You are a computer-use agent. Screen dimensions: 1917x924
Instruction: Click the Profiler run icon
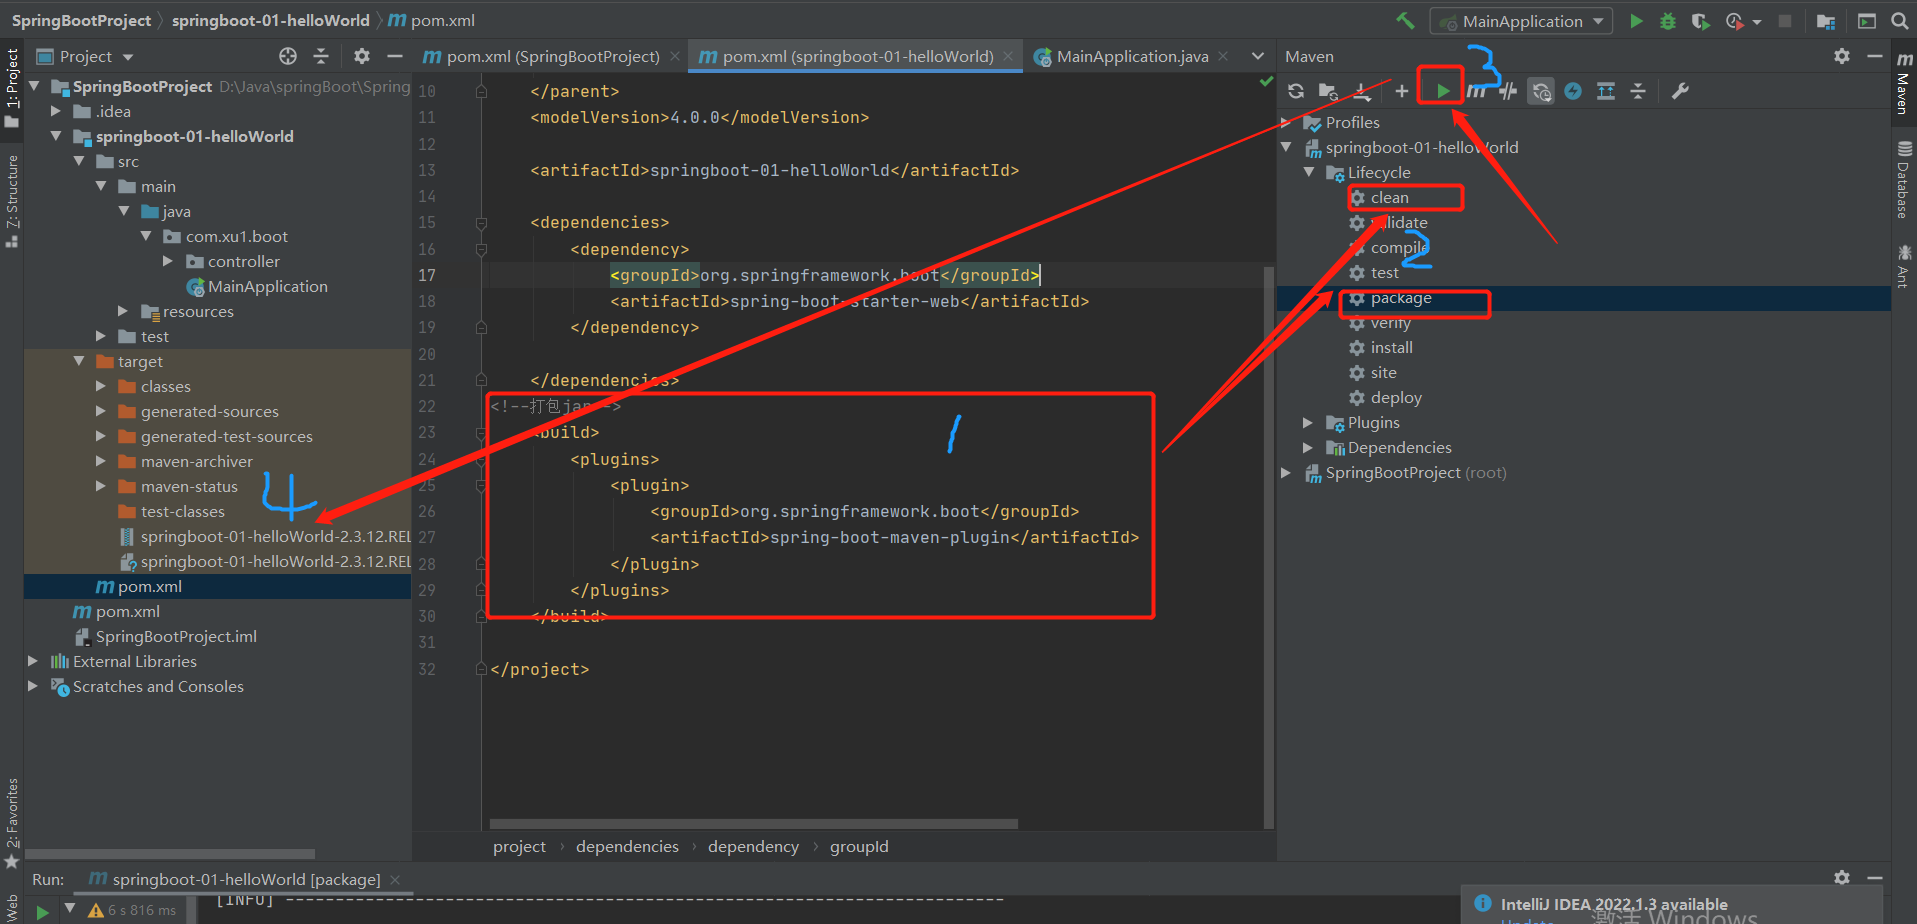click(x=1735, y=21)
